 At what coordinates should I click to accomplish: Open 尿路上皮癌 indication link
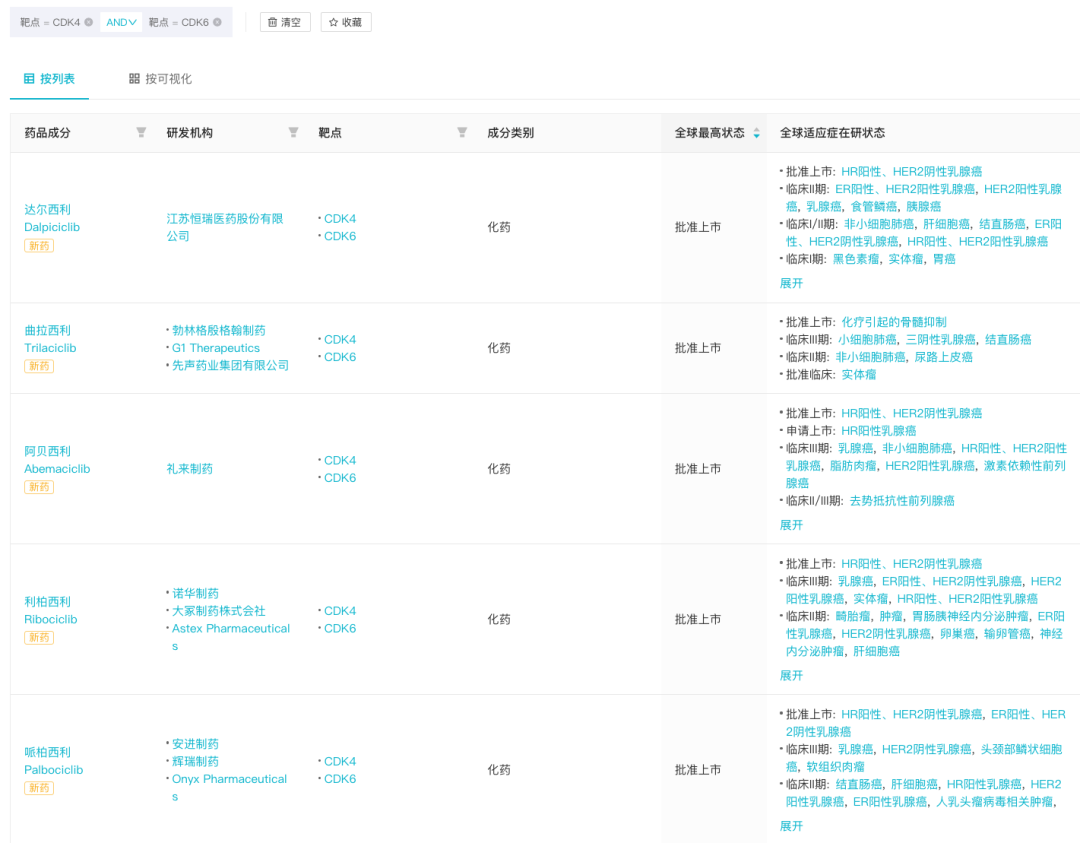pyautogui.click(x=943, y=357)
